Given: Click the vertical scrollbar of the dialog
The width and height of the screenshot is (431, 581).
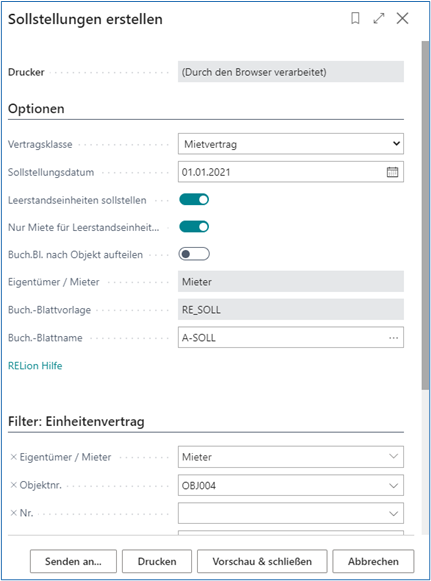Looking at the screenshot, I should (425, 215).
